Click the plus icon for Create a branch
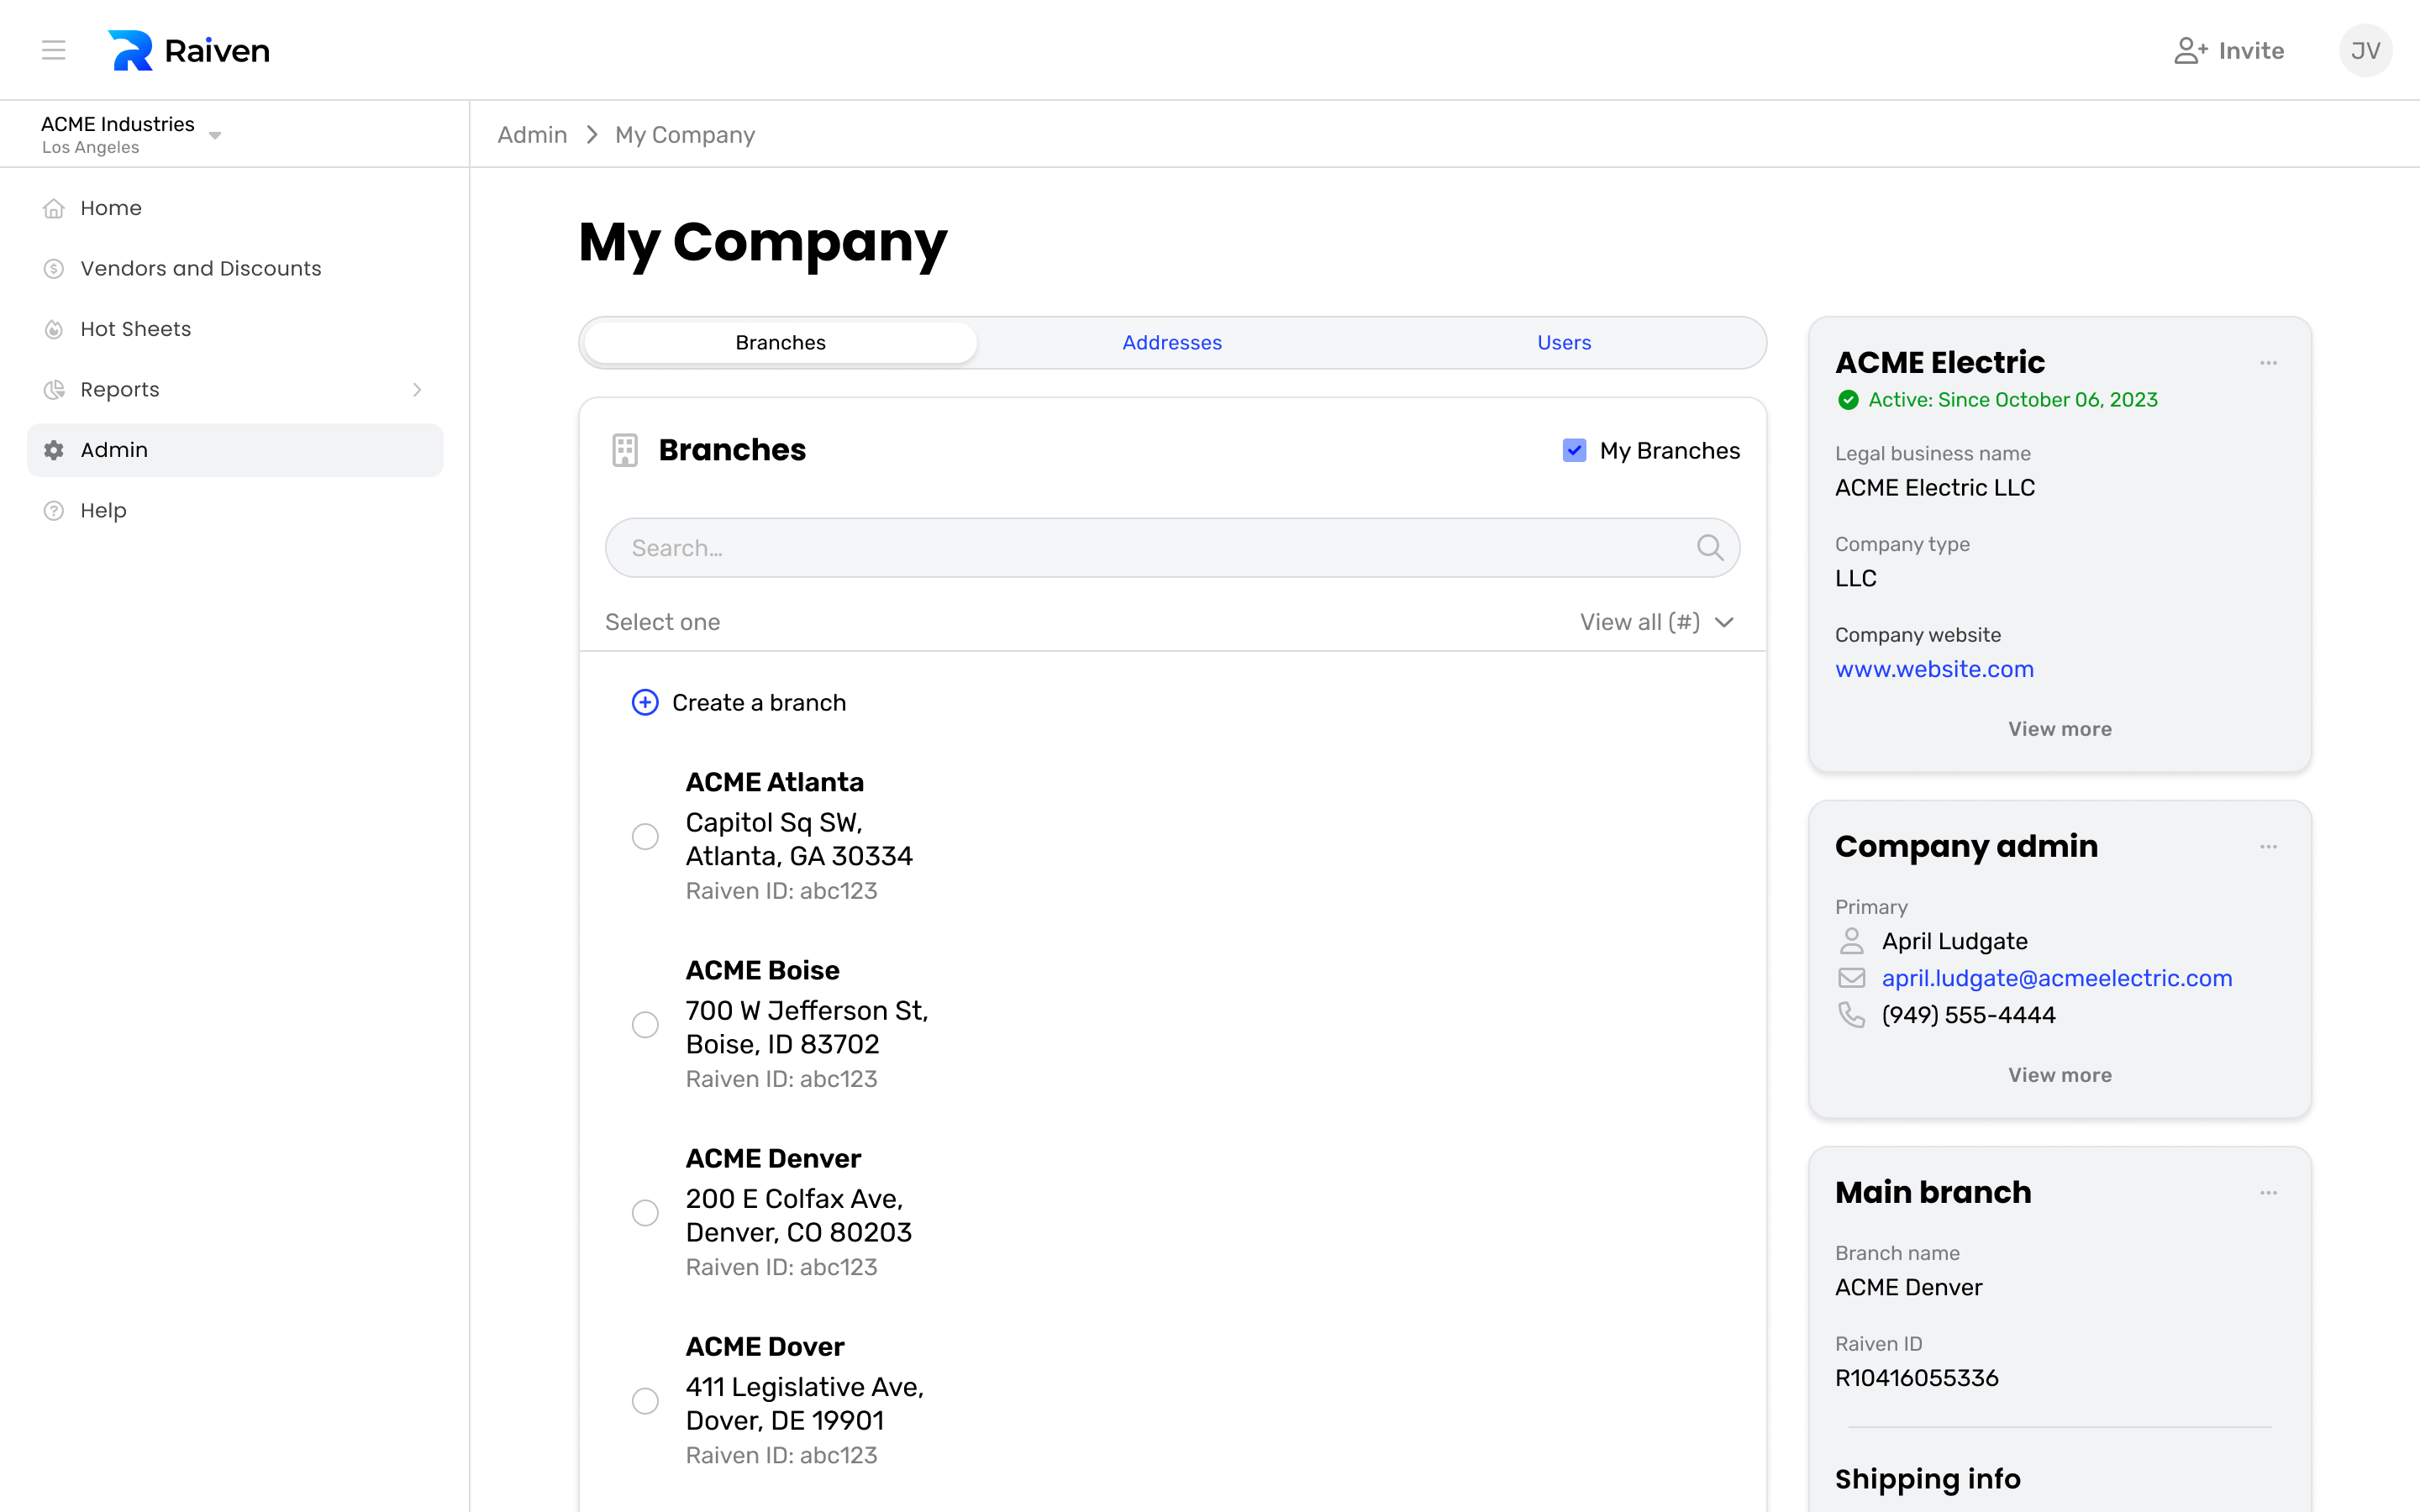The image size is (2420, 1512). [645, 703]
